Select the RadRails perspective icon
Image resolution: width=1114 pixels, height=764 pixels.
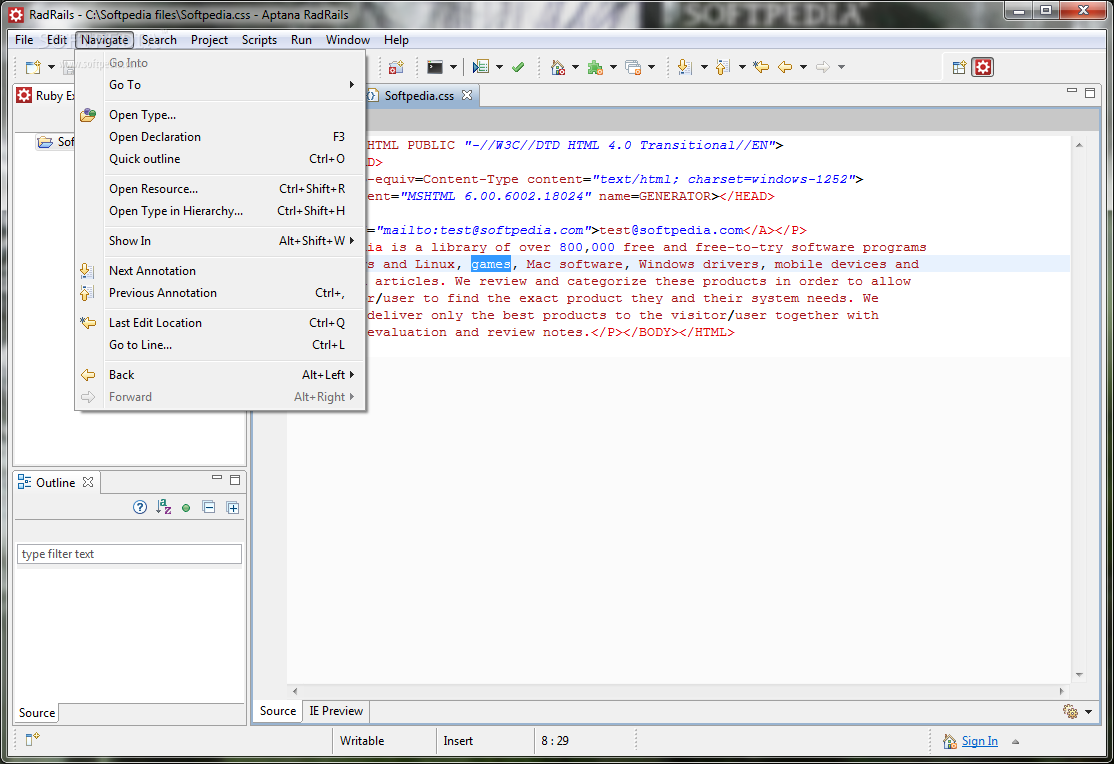point(983,68)
